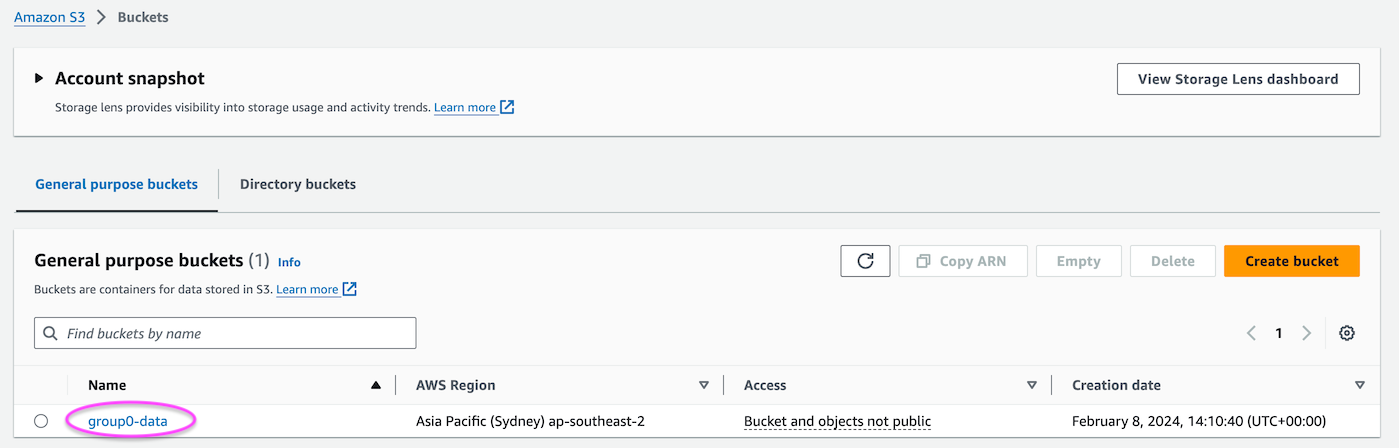Sort by Access column arrow

tap(1032, 385)
